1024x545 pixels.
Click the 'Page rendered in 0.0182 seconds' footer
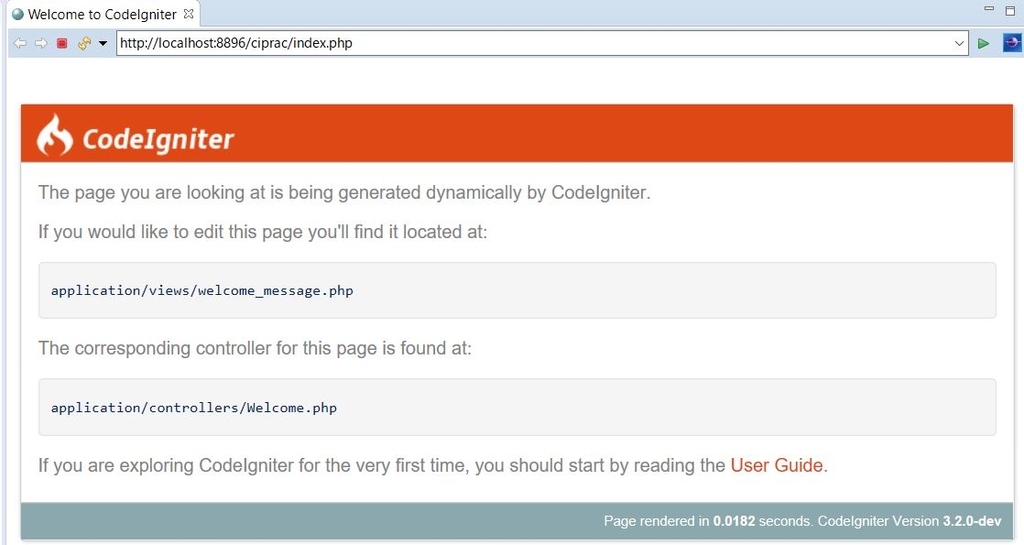point(708,521)
